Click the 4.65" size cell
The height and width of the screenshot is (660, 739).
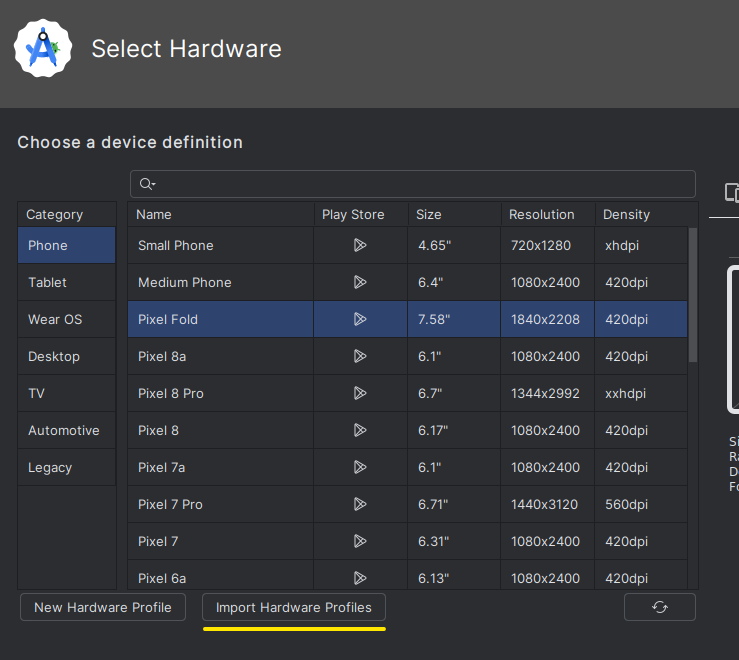click(454, 245)
